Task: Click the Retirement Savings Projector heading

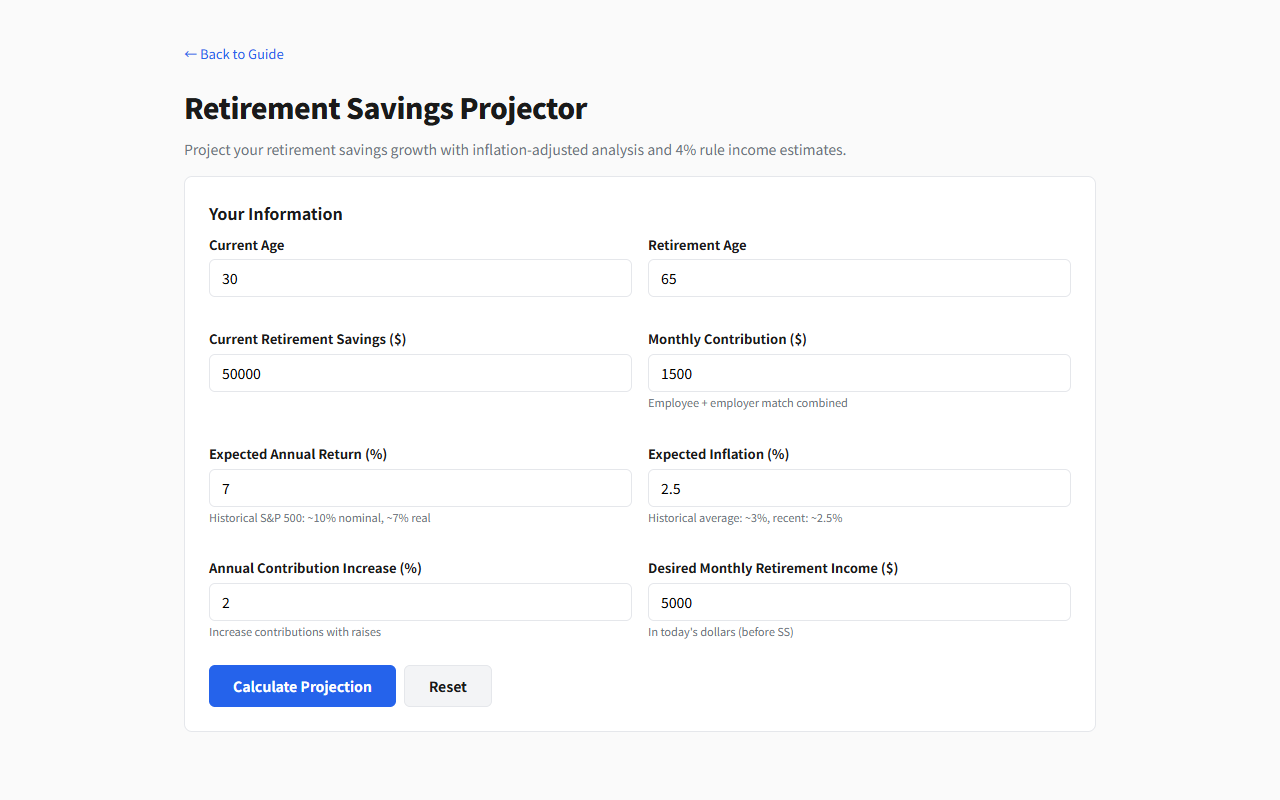Action: (386, 108)
